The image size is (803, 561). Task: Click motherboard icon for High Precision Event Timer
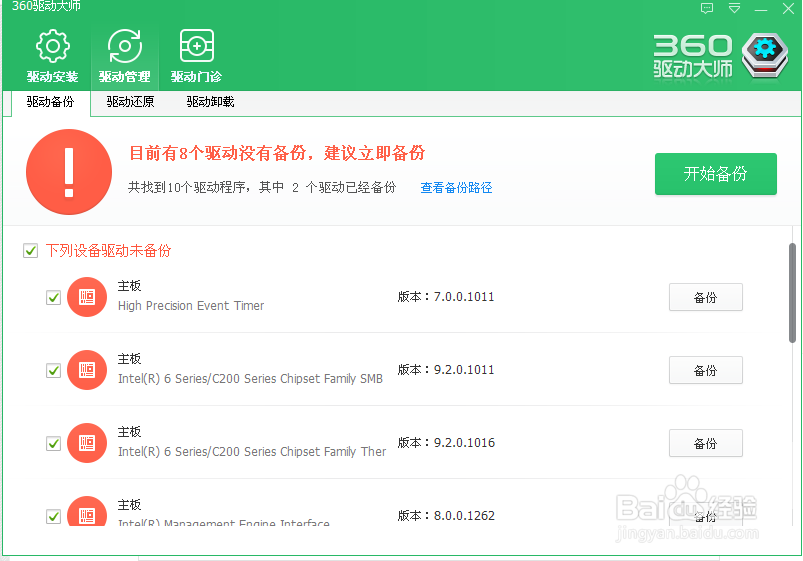click(x=87, y=297)
